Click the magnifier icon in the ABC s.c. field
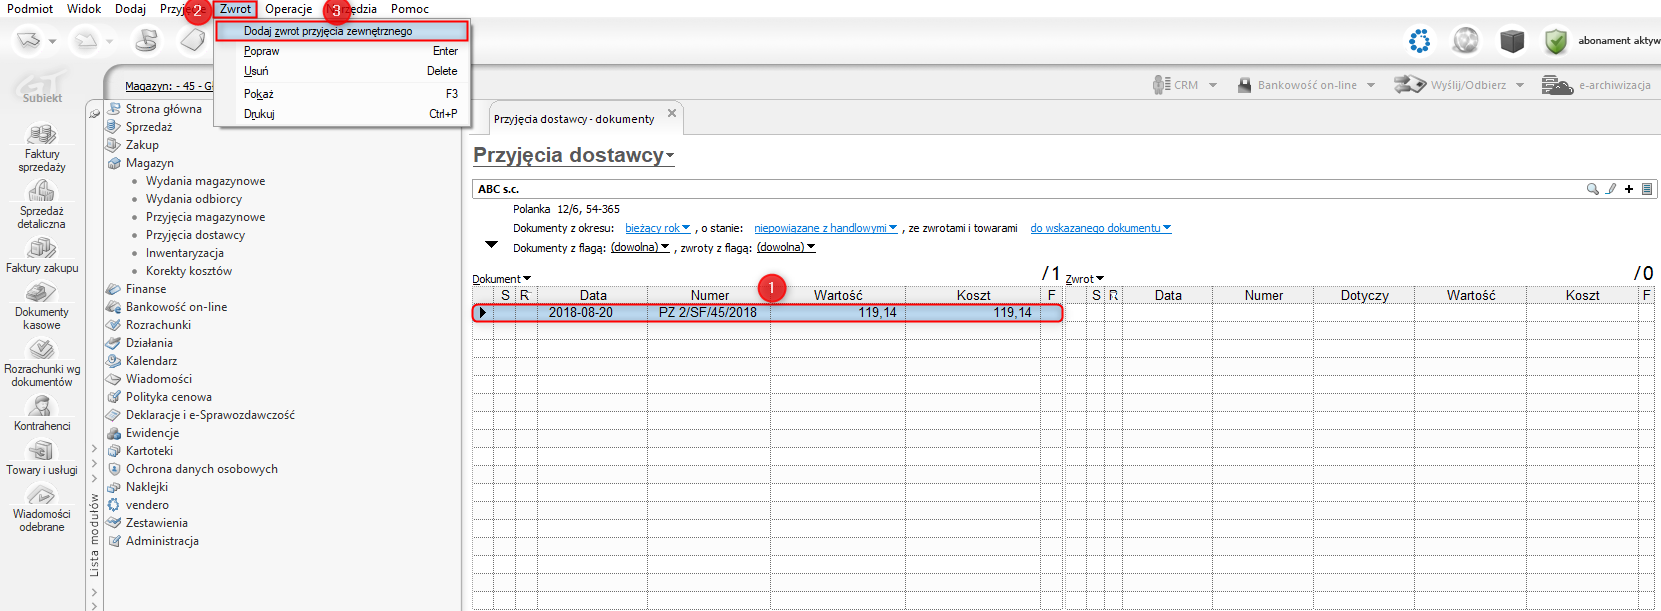The height and width of the screenshot is (611, 1661). pos(1592,189)
